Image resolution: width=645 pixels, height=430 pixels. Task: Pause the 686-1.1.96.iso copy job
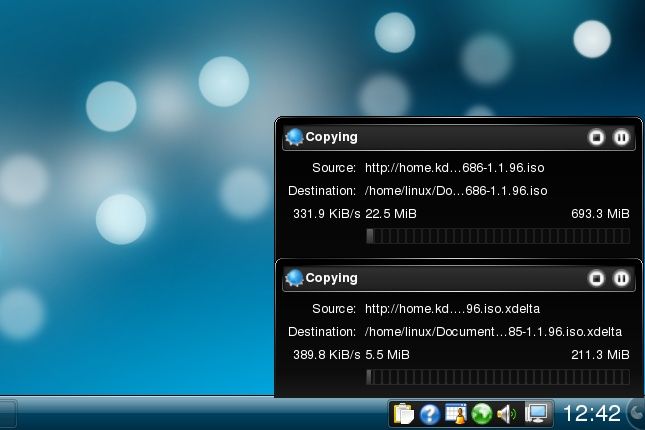(621, 137)
